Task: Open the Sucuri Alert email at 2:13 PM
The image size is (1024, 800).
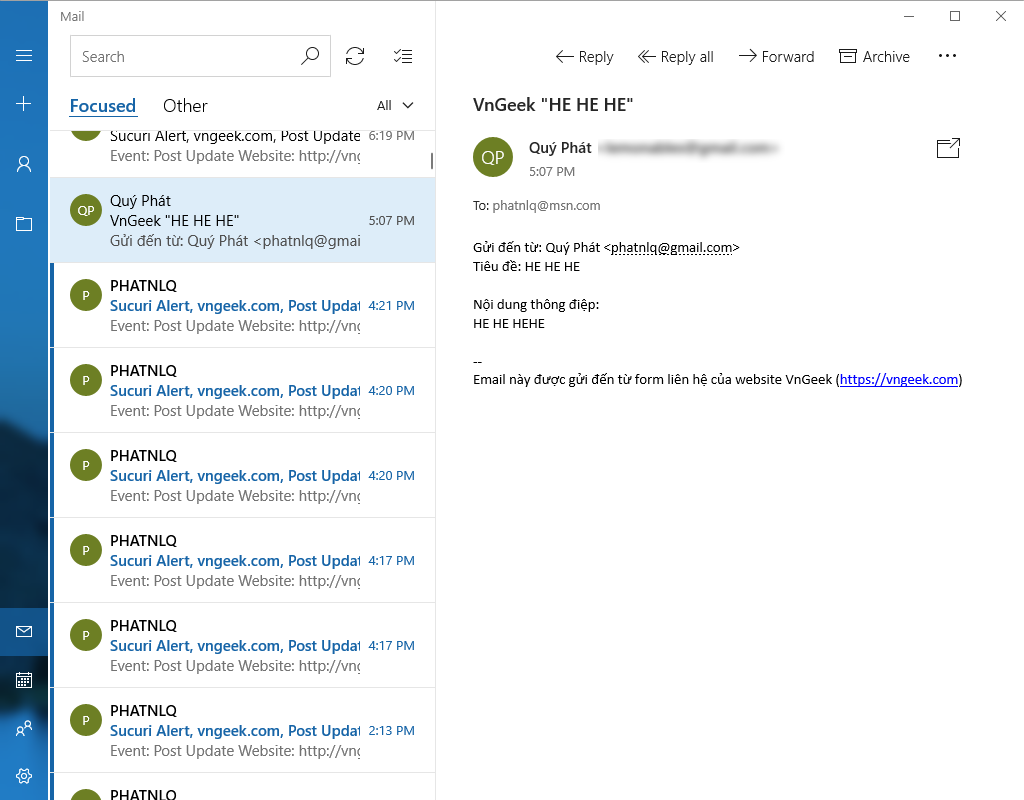Action: pos(242,730)
